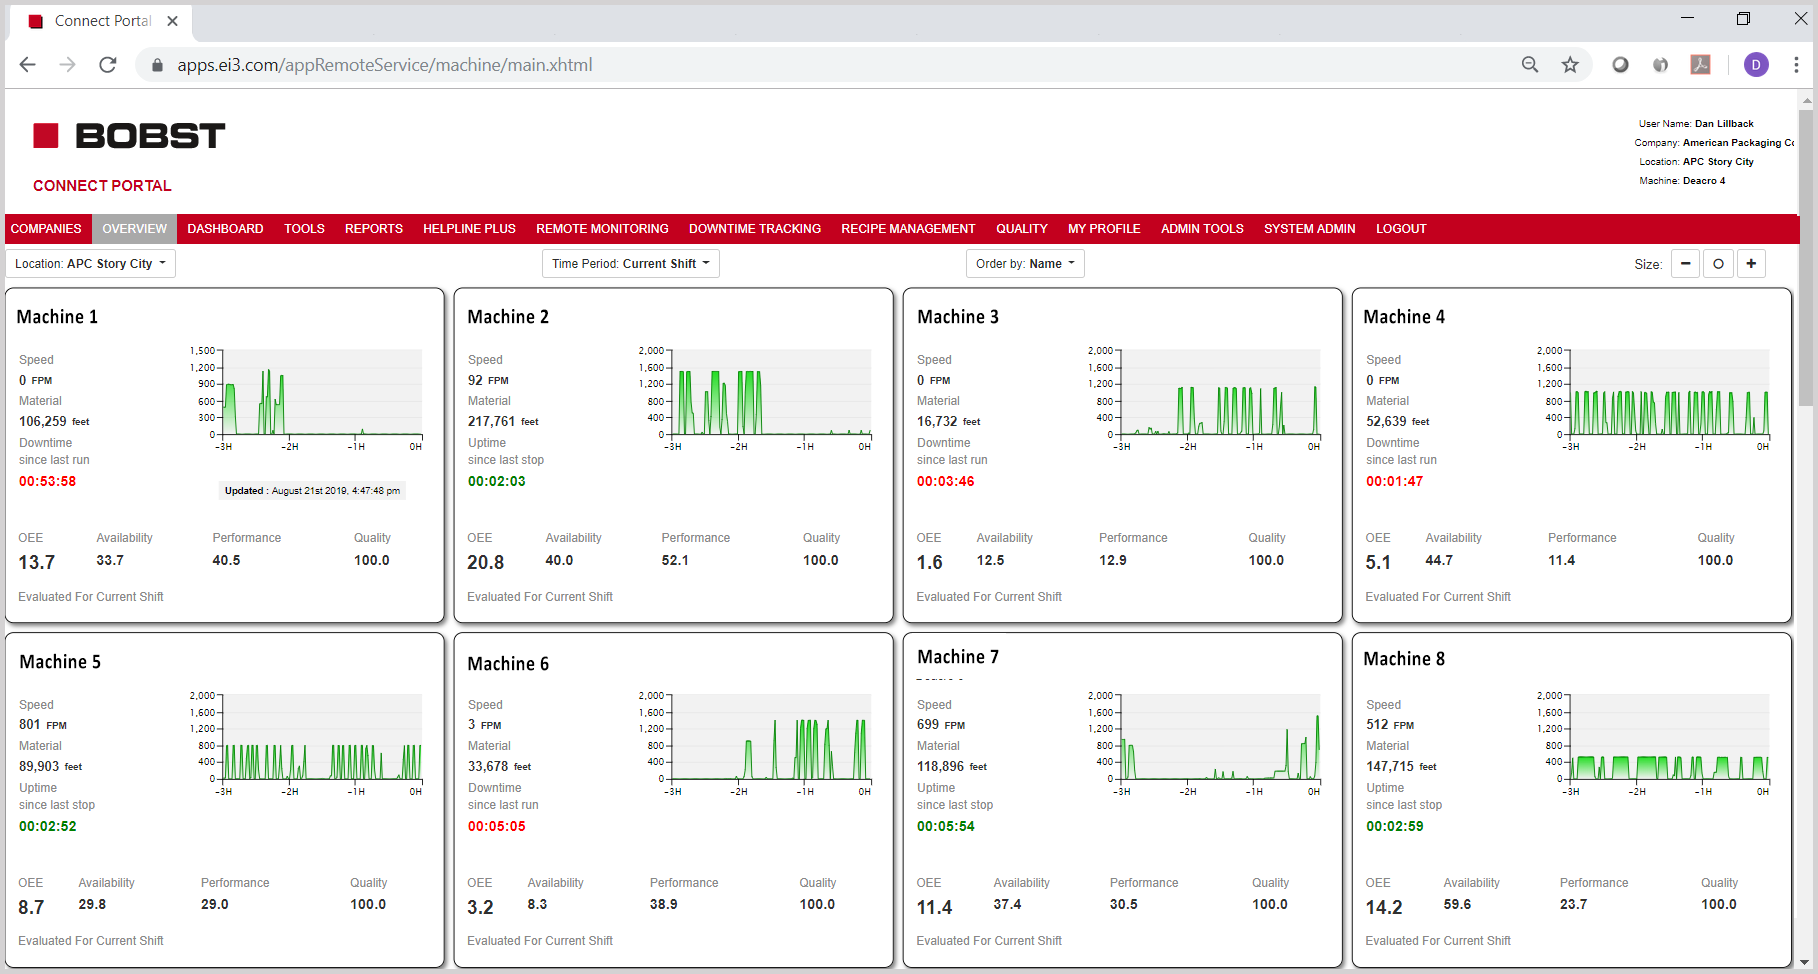
Task: Reset card size with circle button
Action: coord(1718,264)
